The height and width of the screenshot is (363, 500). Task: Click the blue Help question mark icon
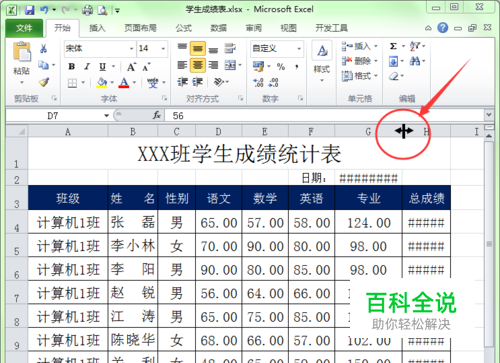point(443,28)
